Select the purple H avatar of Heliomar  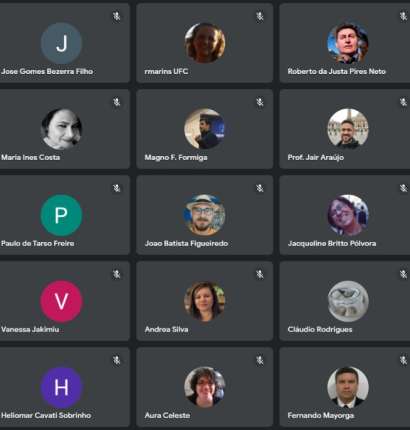pos(61,387)
